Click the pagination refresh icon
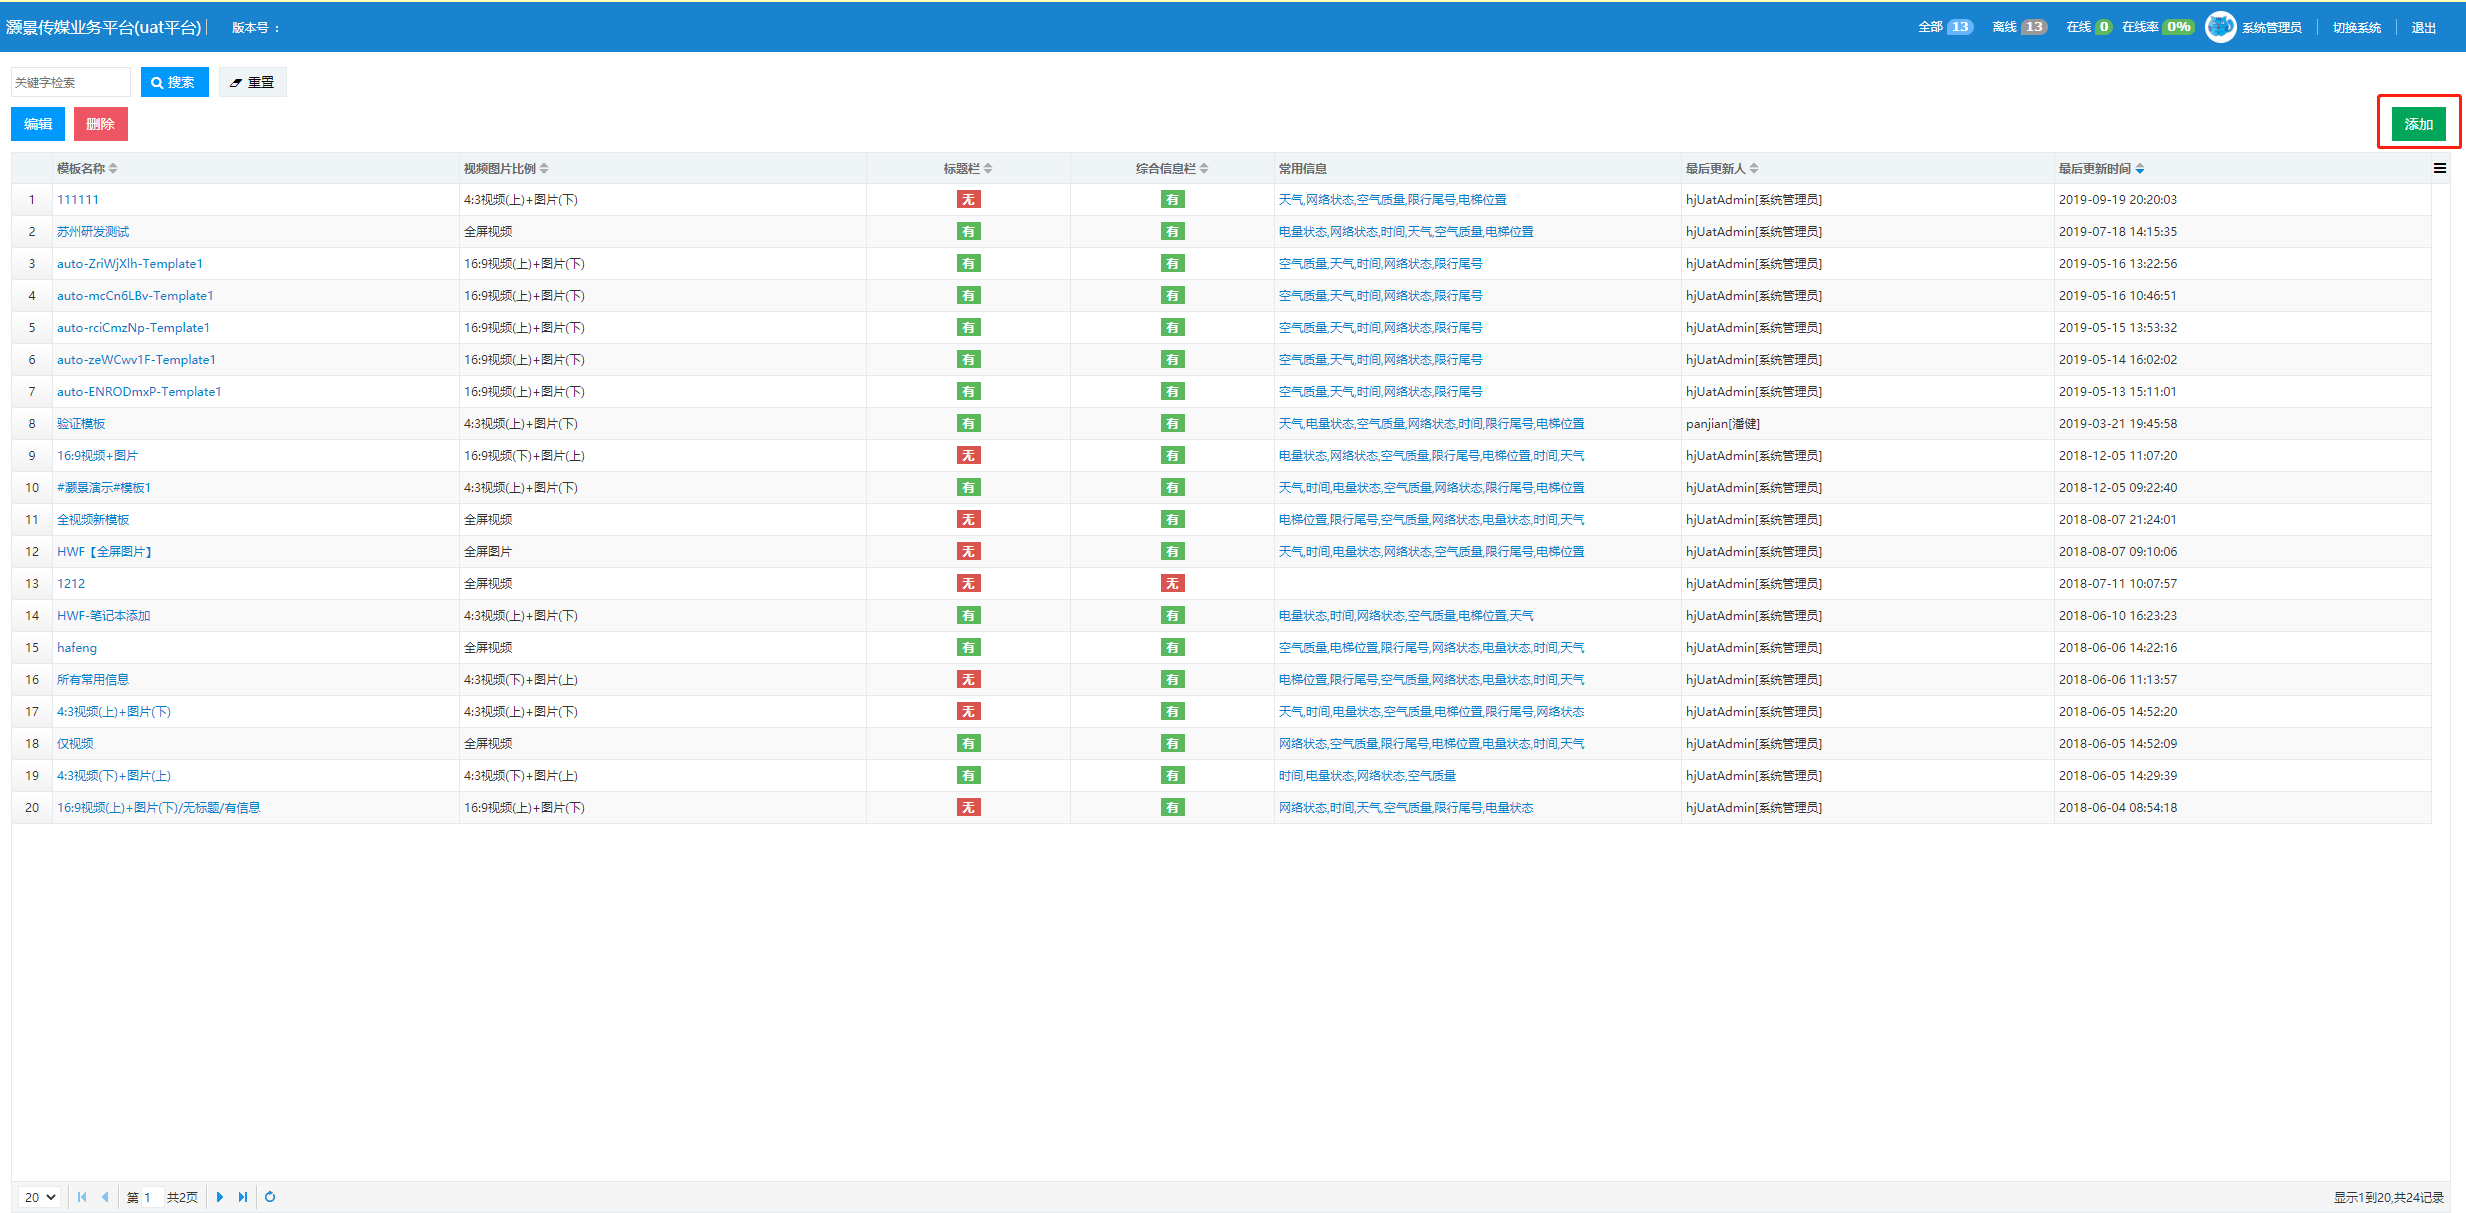The height and width of the screenshot is (1213, 2466). (270, 1197)
